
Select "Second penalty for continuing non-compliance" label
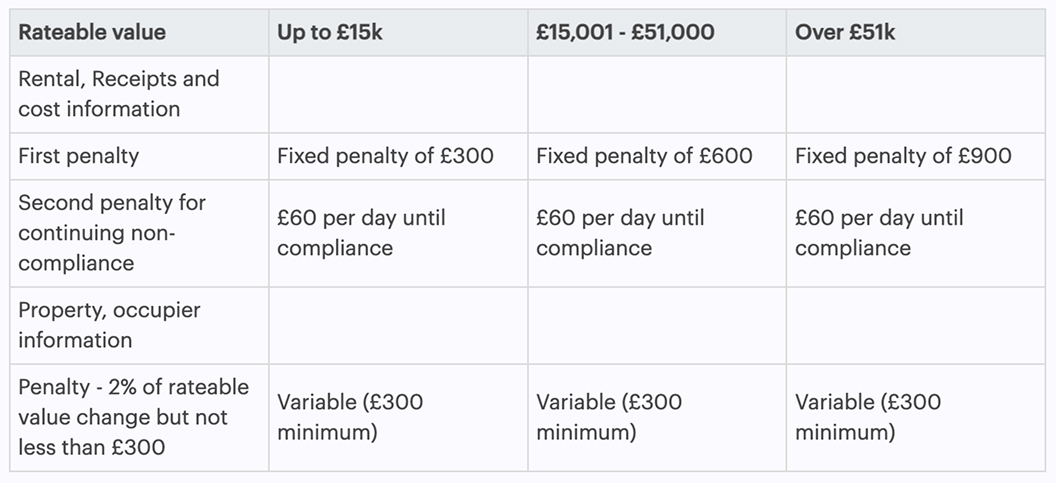pyautogui.click(x=112, y=233)
